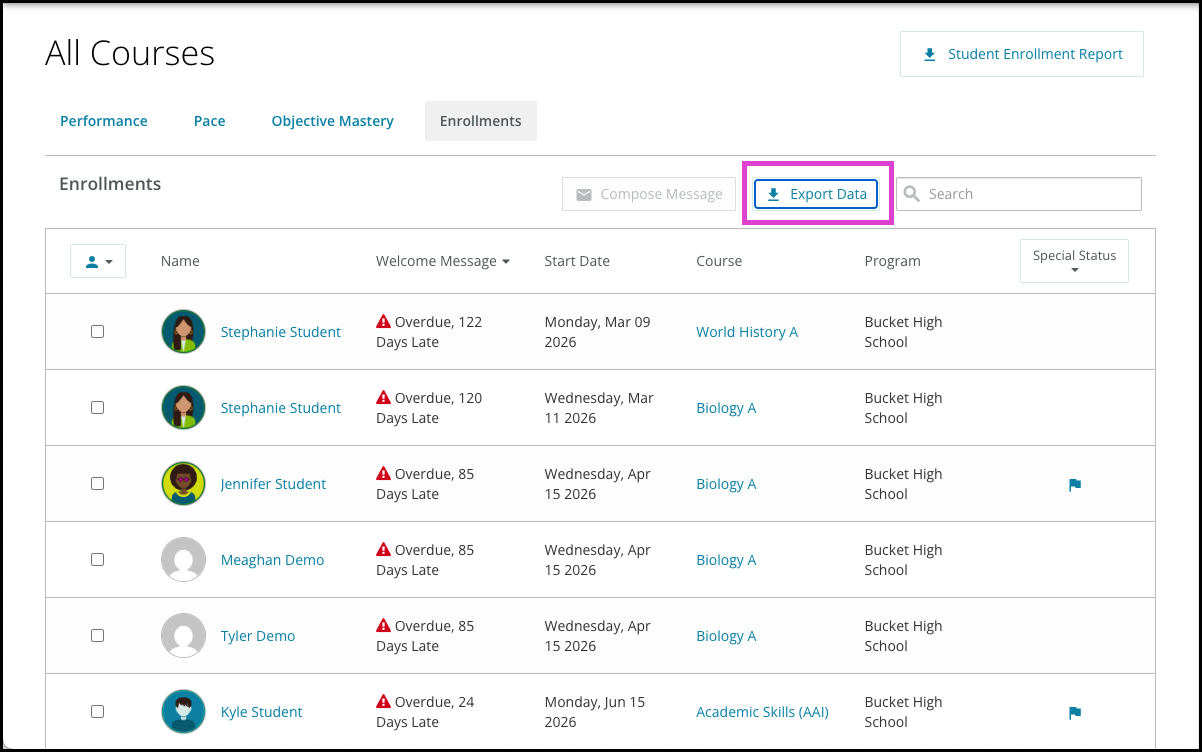Switch to the Pace tab
This screenshot has height=752, width=1202.
[209, 121]
